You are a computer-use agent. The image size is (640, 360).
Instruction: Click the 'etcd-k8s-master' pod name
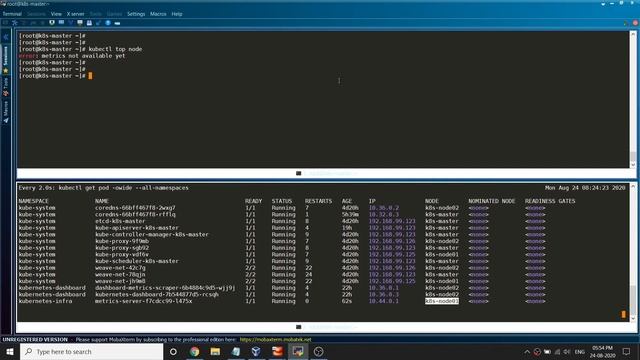(120, 221)
